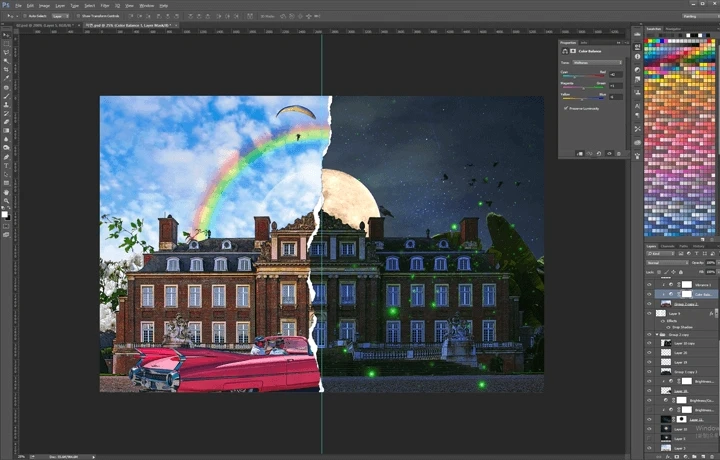Select the Gradient tool
The image size is (720, 460).
[x=6, y=131]
